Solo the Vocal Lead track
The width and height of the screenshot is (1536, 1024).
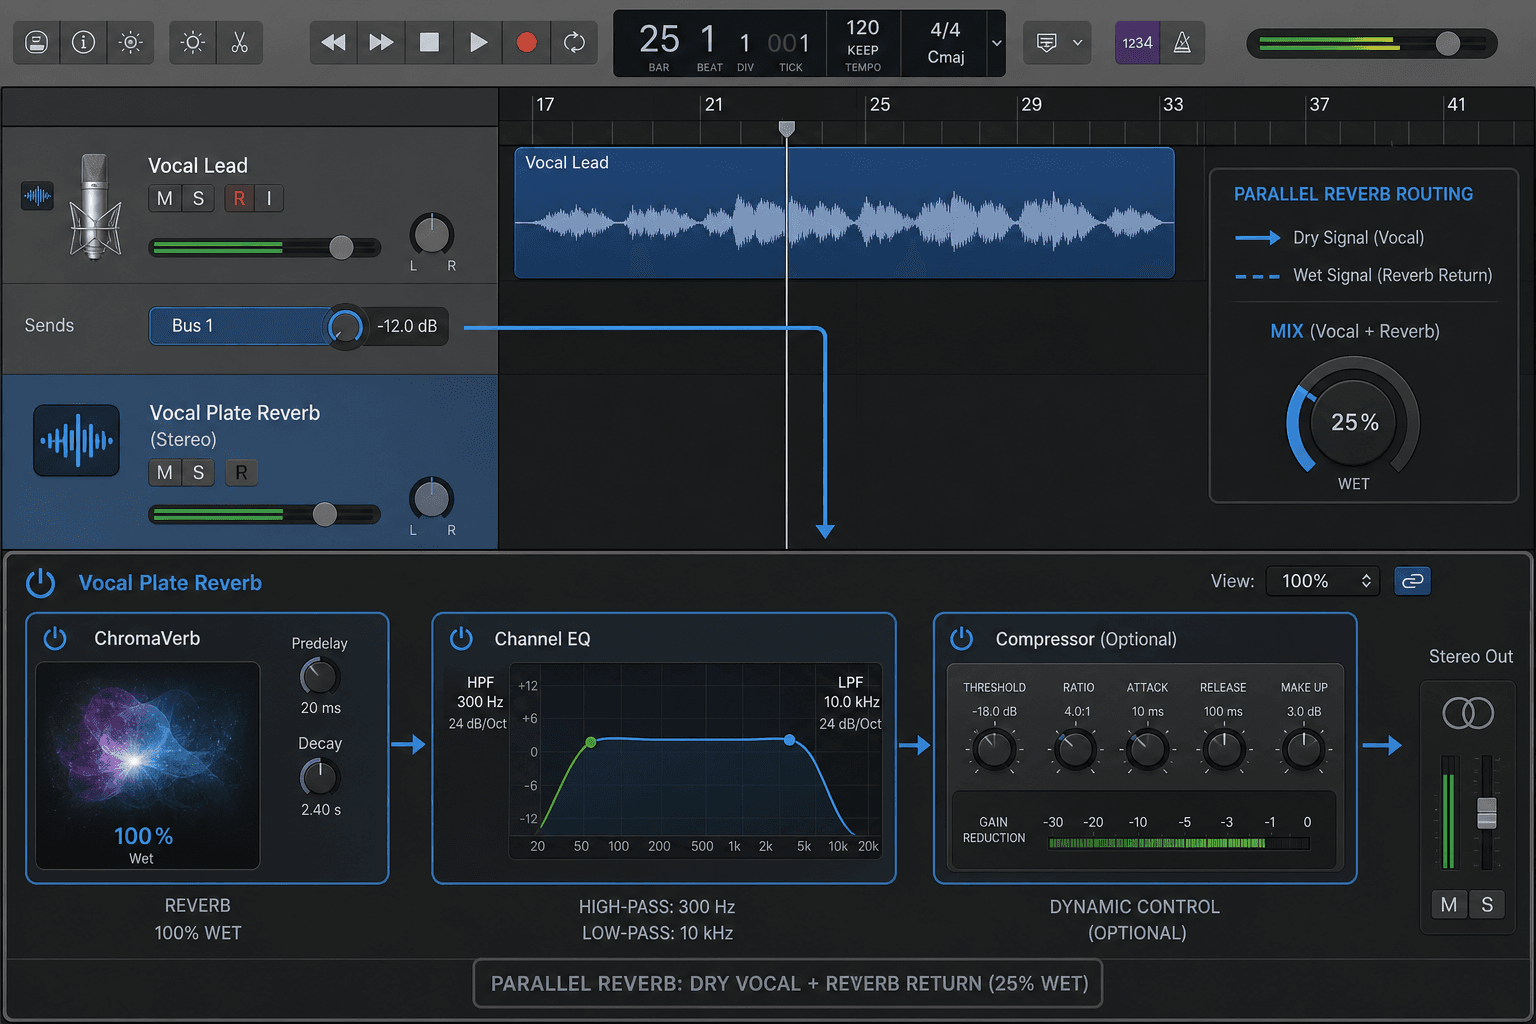pyautogui.click(x=198, y=198)
